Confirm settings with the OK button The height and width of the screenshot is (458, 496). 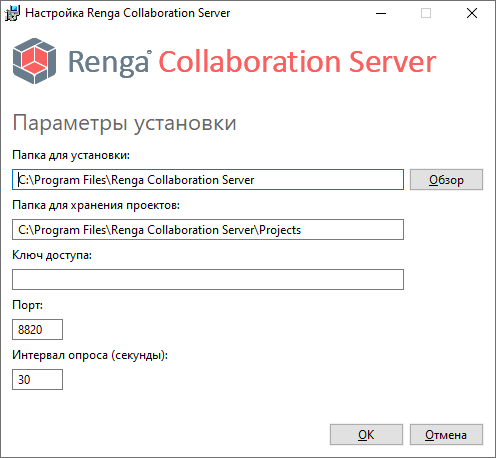click(366, 435)
